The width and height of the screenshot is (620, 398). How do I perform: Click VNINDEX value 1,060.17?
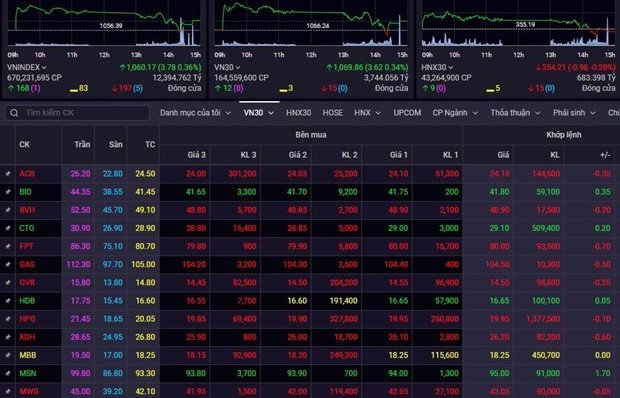pyautogui.click(x=142, y=68)
